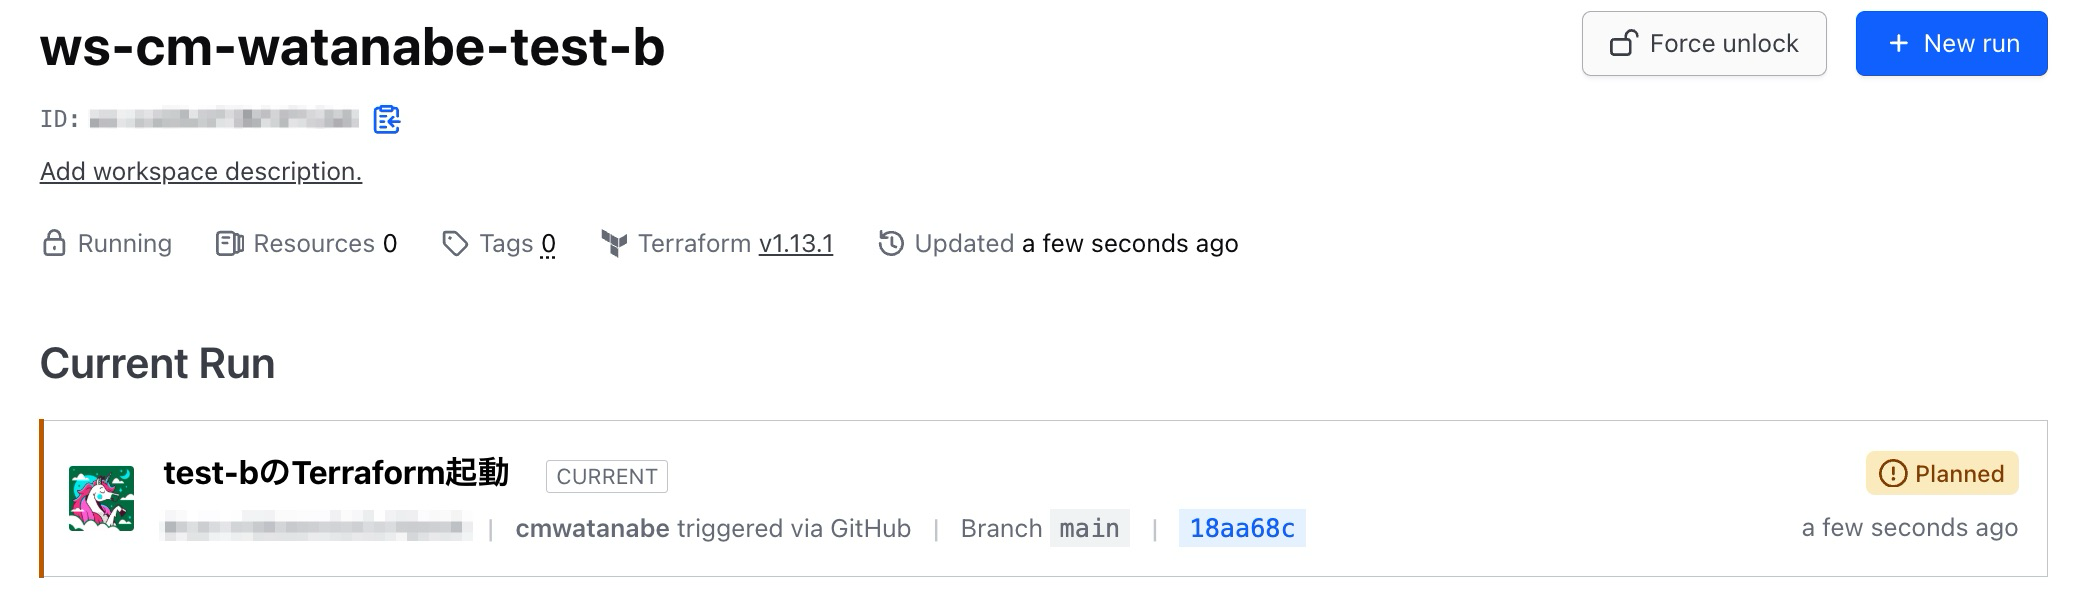Click the Tags label icon

[x=455, y=243]
